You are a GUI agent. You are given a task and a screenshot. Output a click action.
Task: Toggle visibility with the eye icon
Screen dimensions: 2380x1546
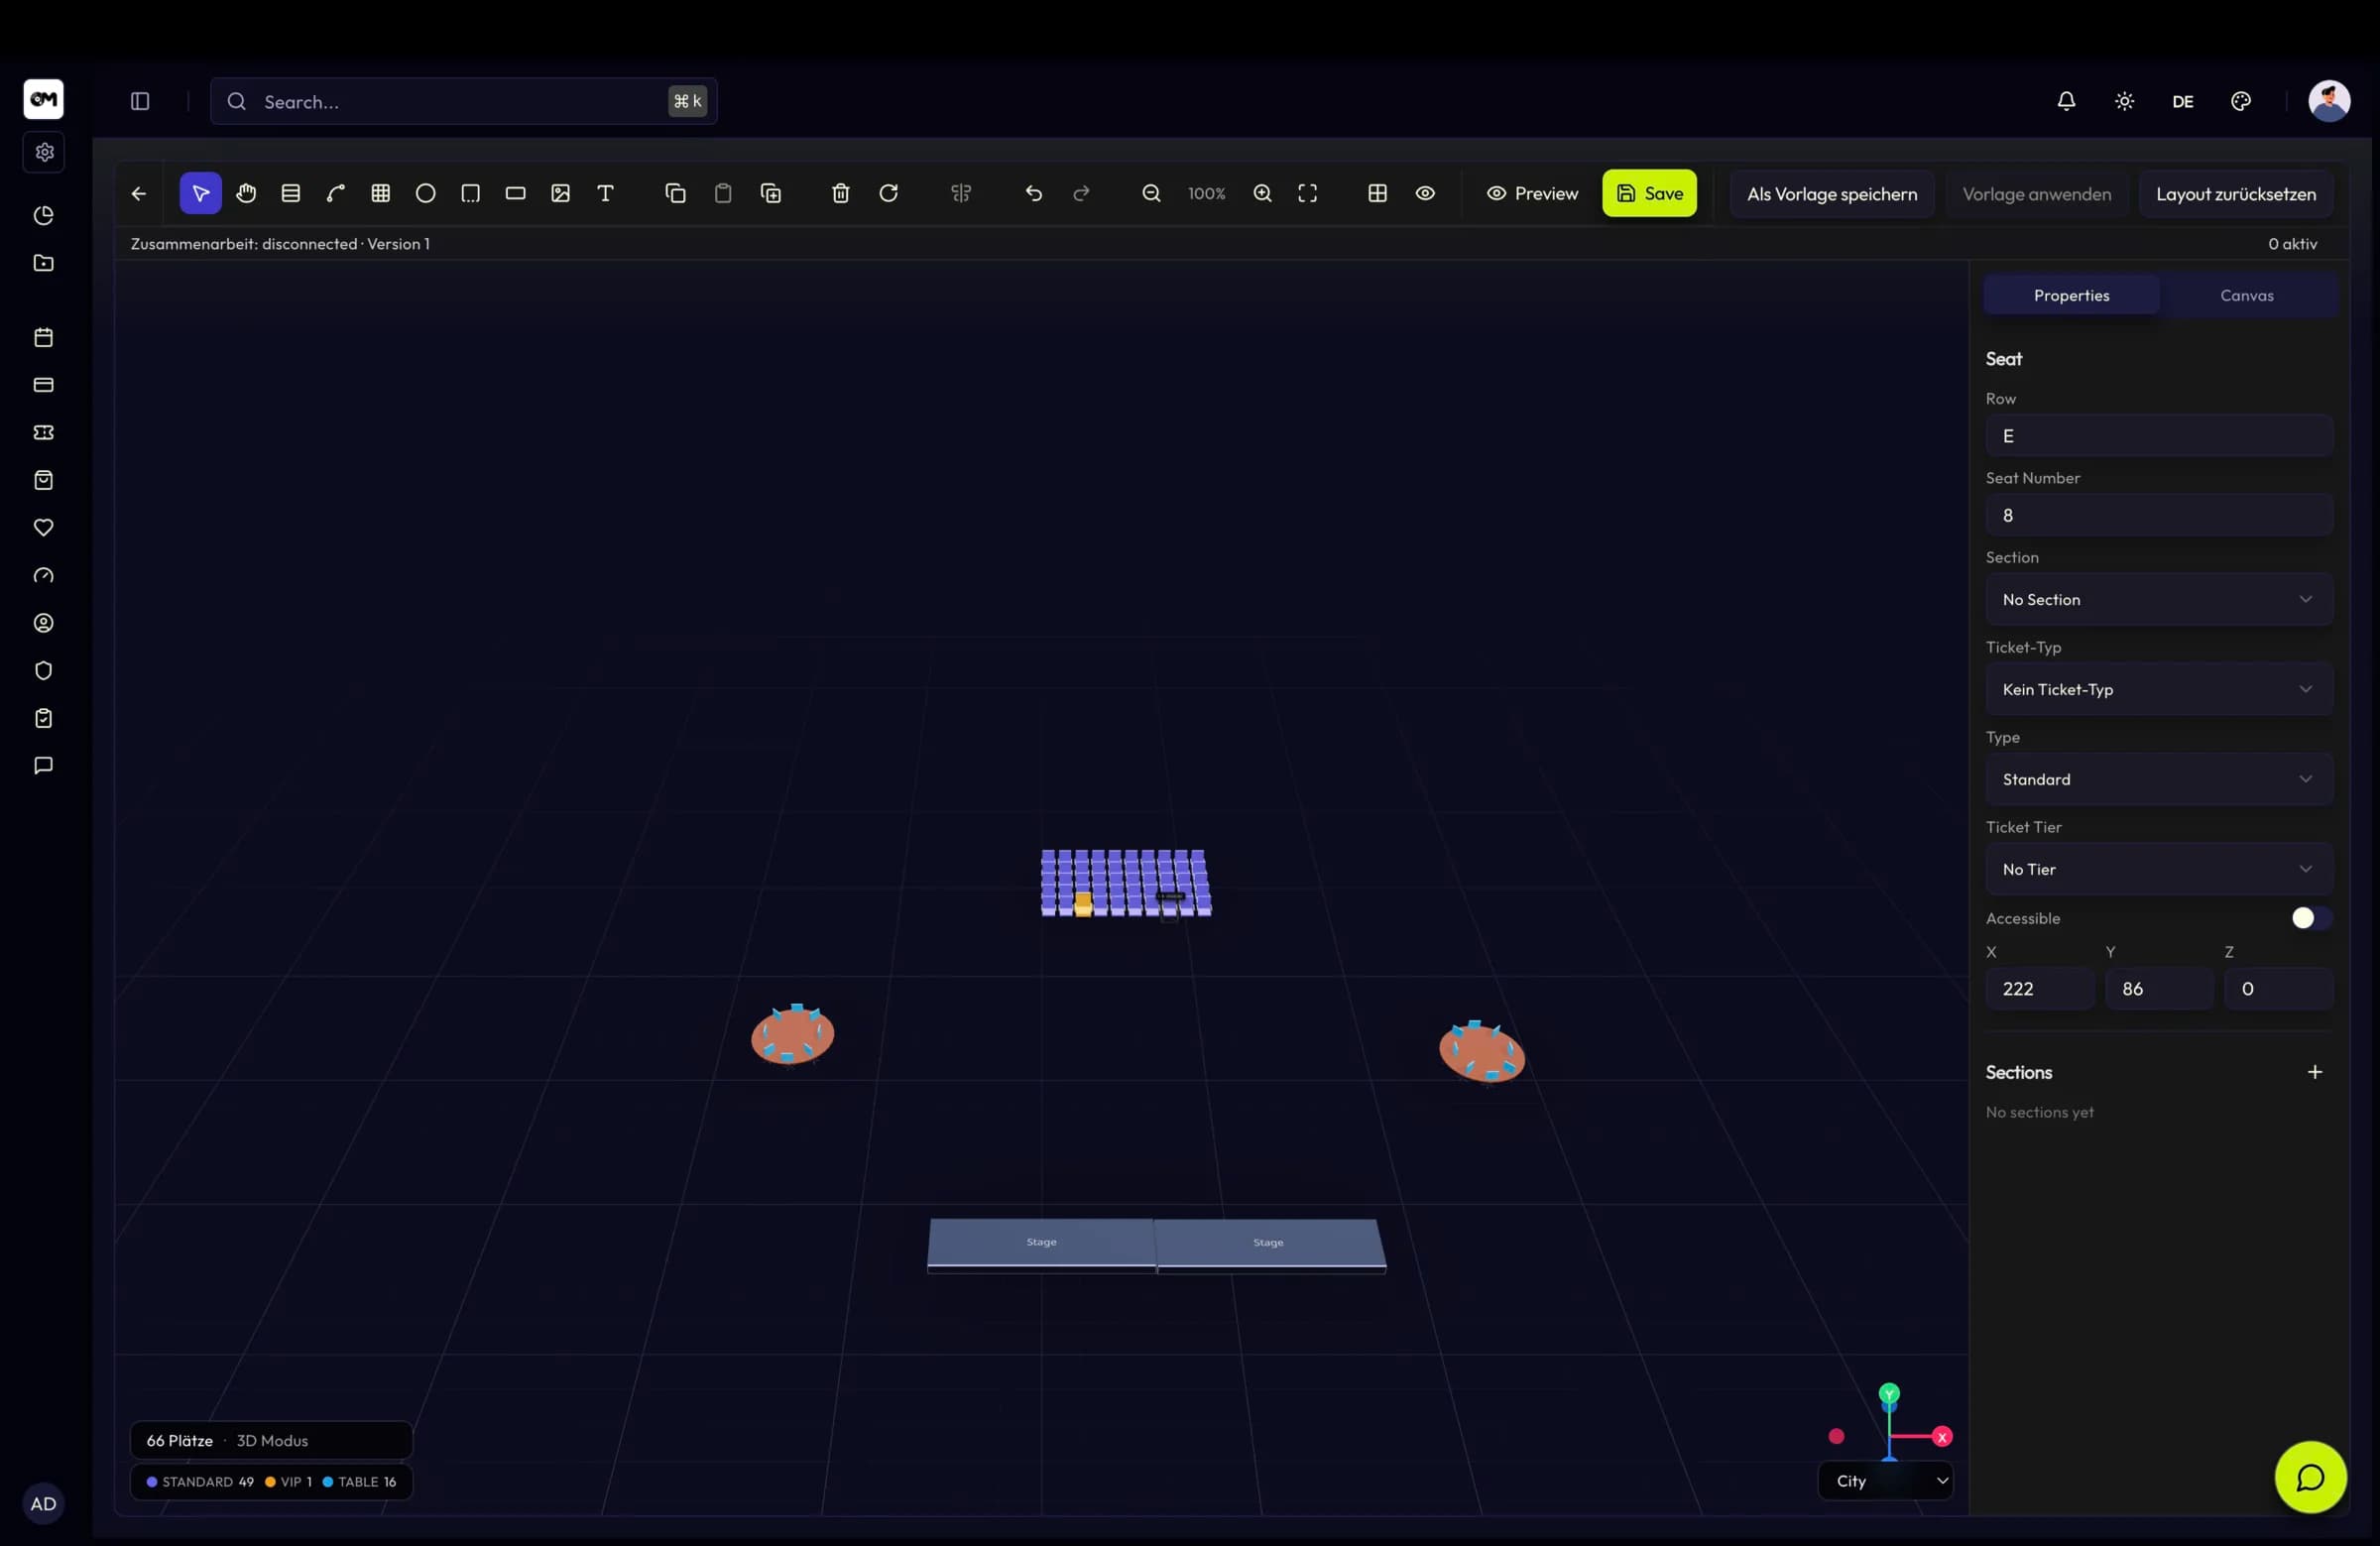click(x=1426, y=193)
